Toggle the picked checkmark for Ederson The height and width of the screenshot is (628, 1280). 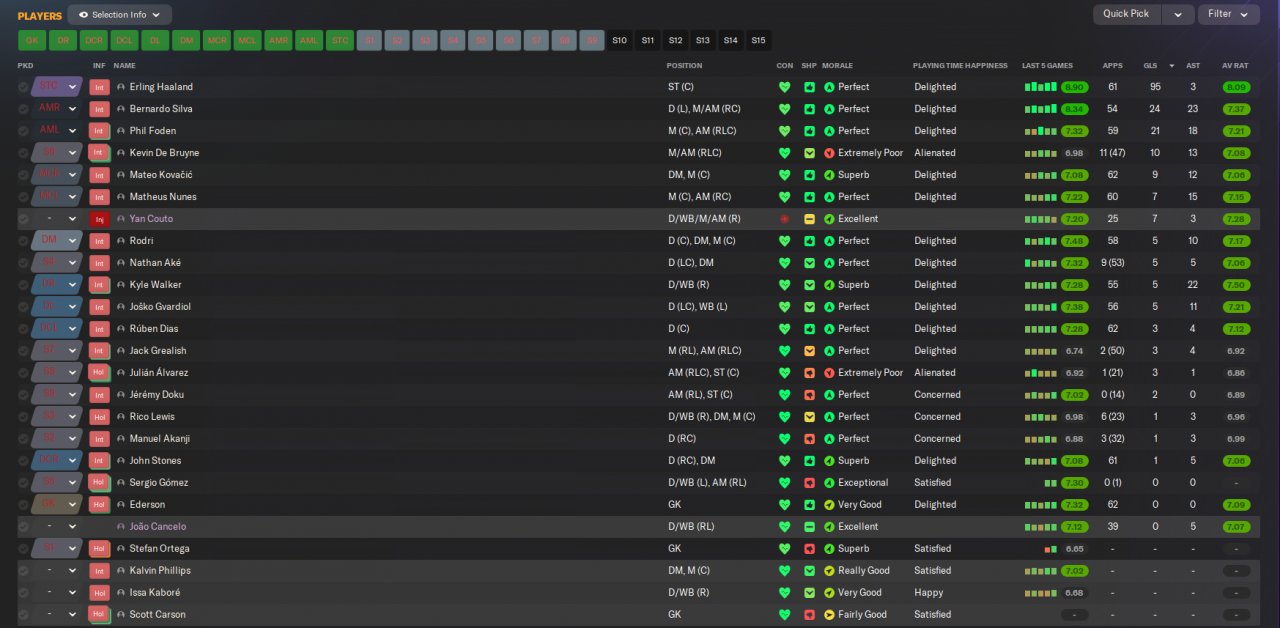coord(23,505)
